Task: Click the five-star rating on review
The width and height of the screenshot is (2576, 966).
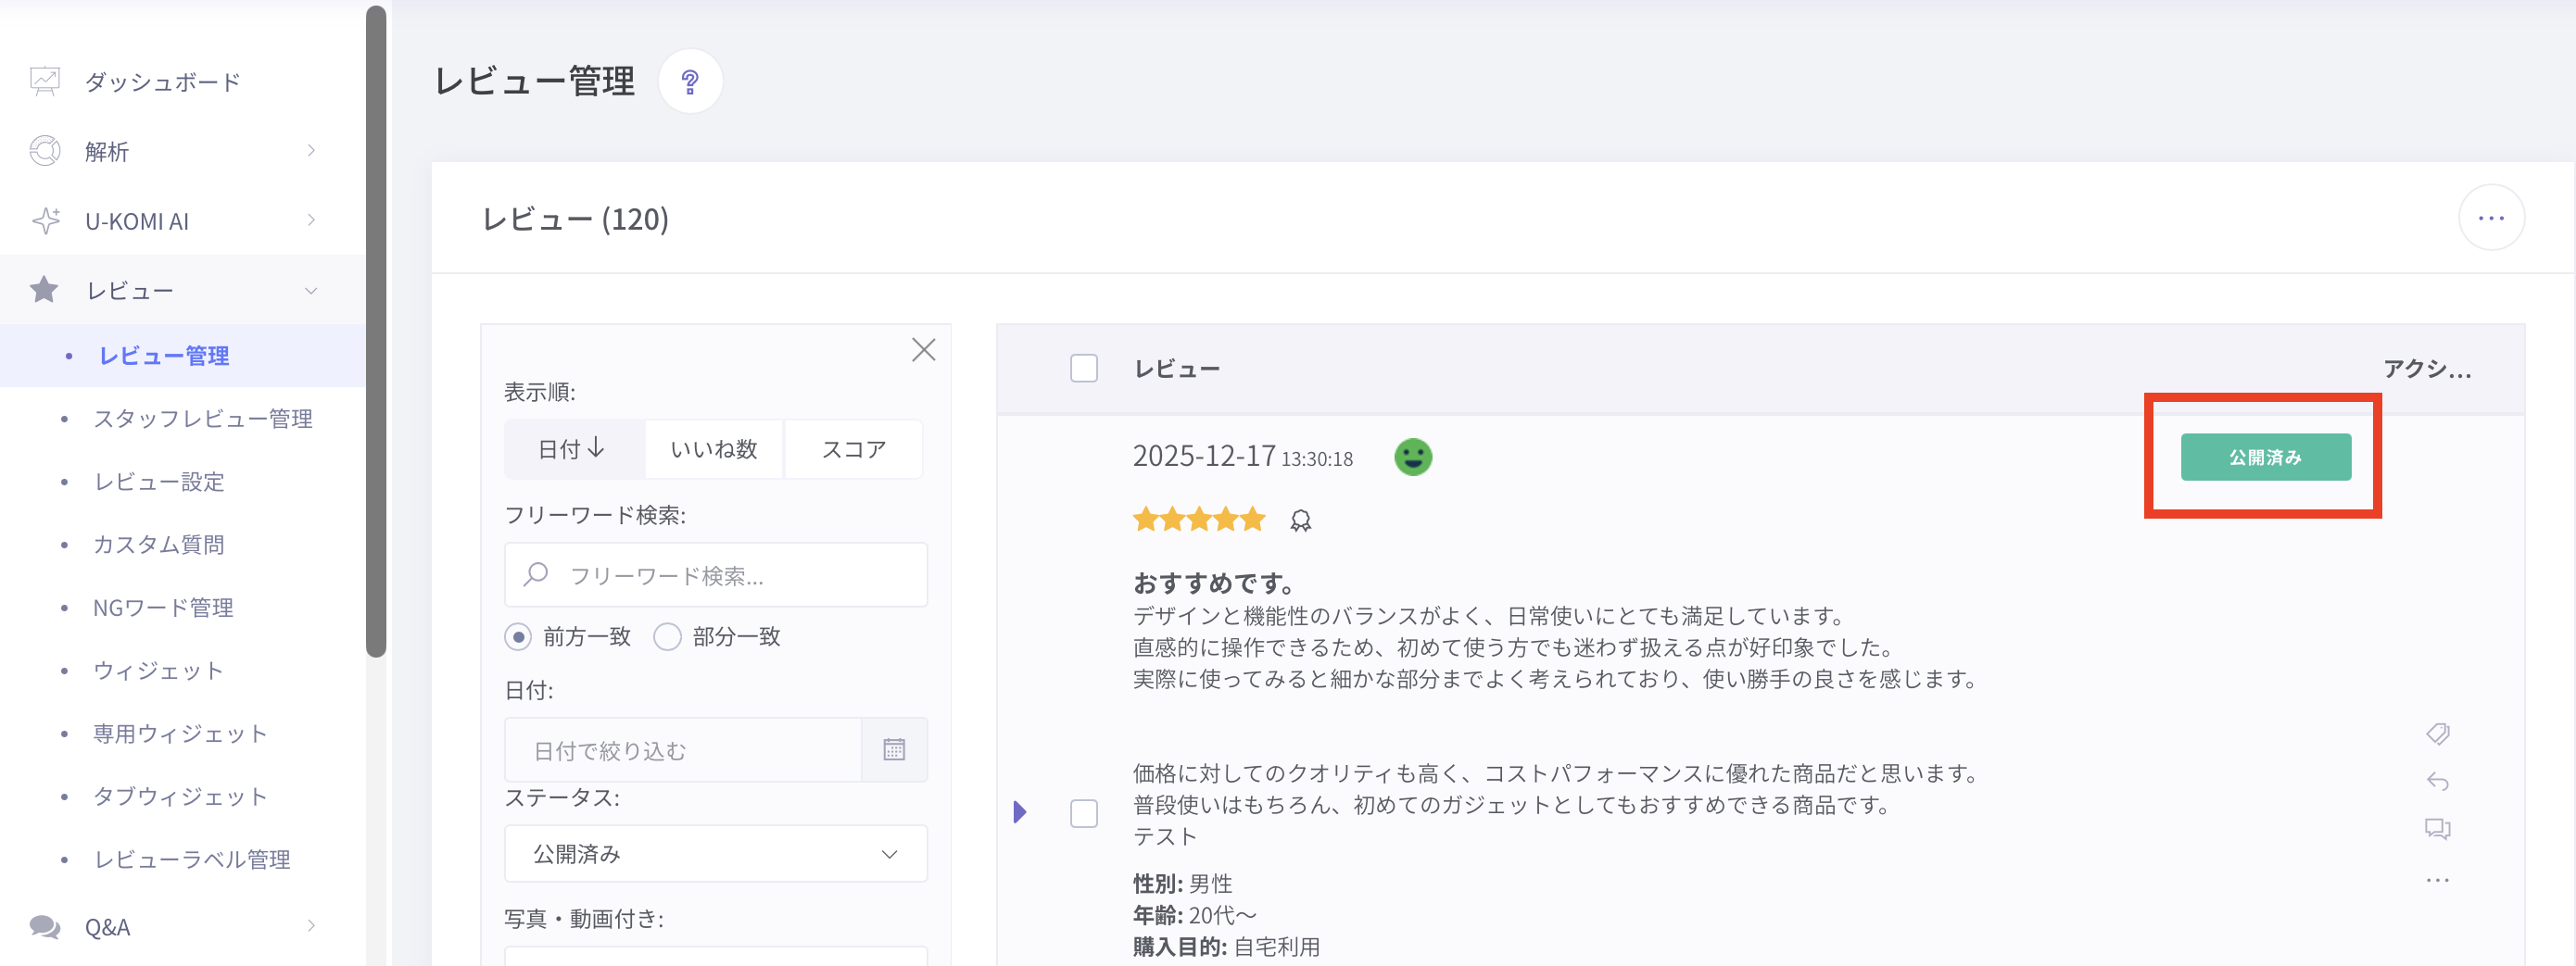Action: pos(1199,520)
